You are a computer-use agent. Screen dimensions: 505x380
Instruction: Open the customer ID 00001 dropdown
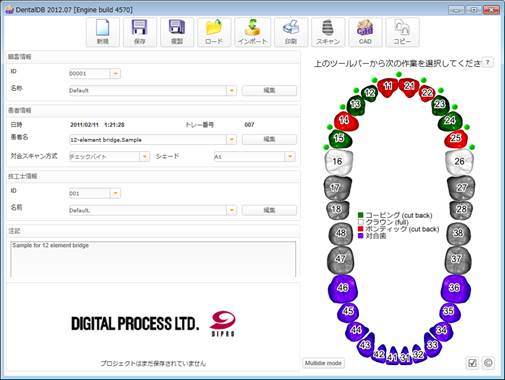(x=115, y=73)
